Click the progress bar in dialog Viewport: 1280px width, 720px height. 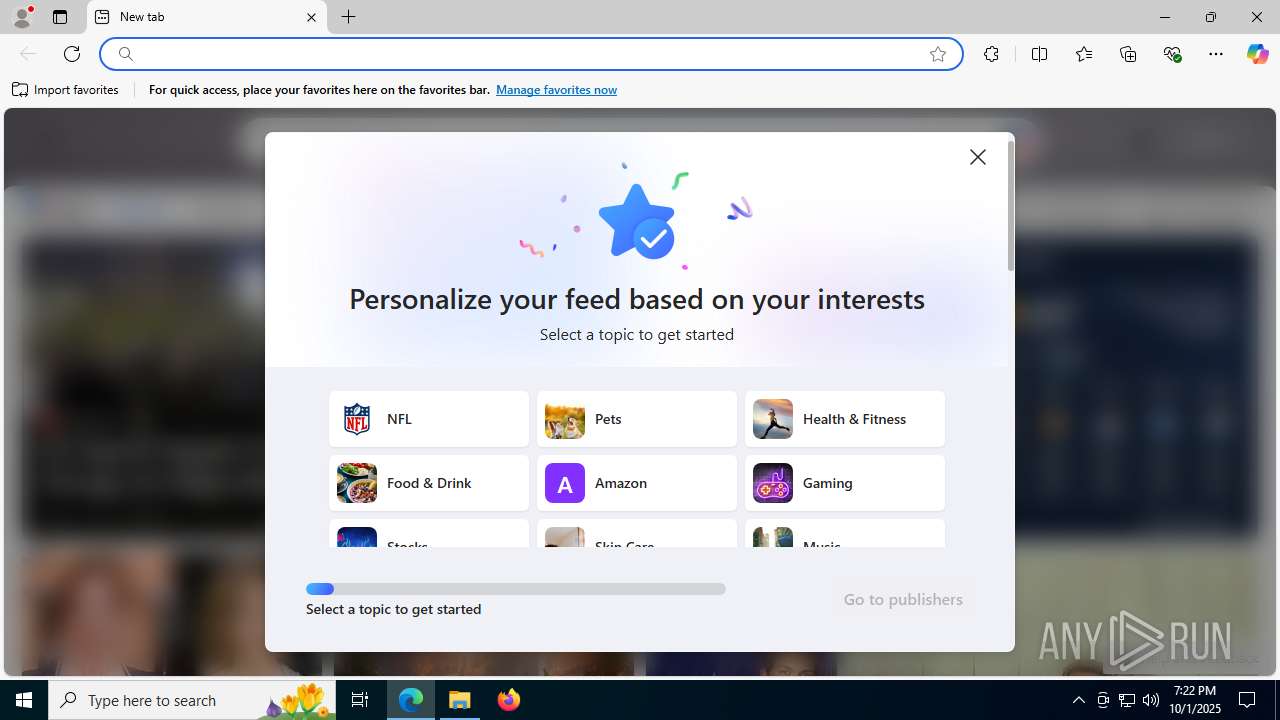tap(516, 589)
